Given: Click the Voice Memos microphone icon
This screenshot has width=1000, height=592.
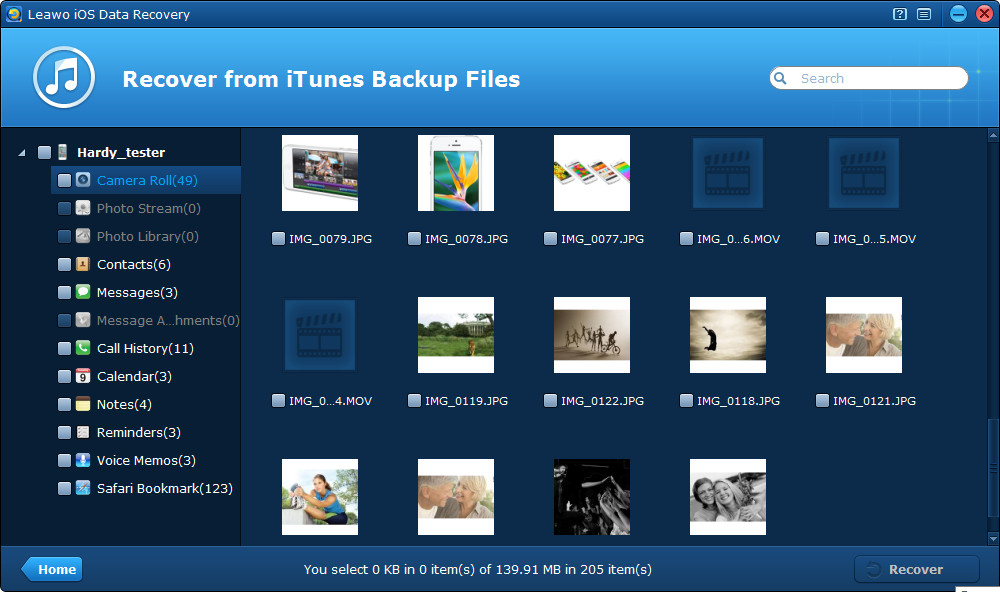Looking at the screenshot, I should pyautogui.click(x=83, y=460).
